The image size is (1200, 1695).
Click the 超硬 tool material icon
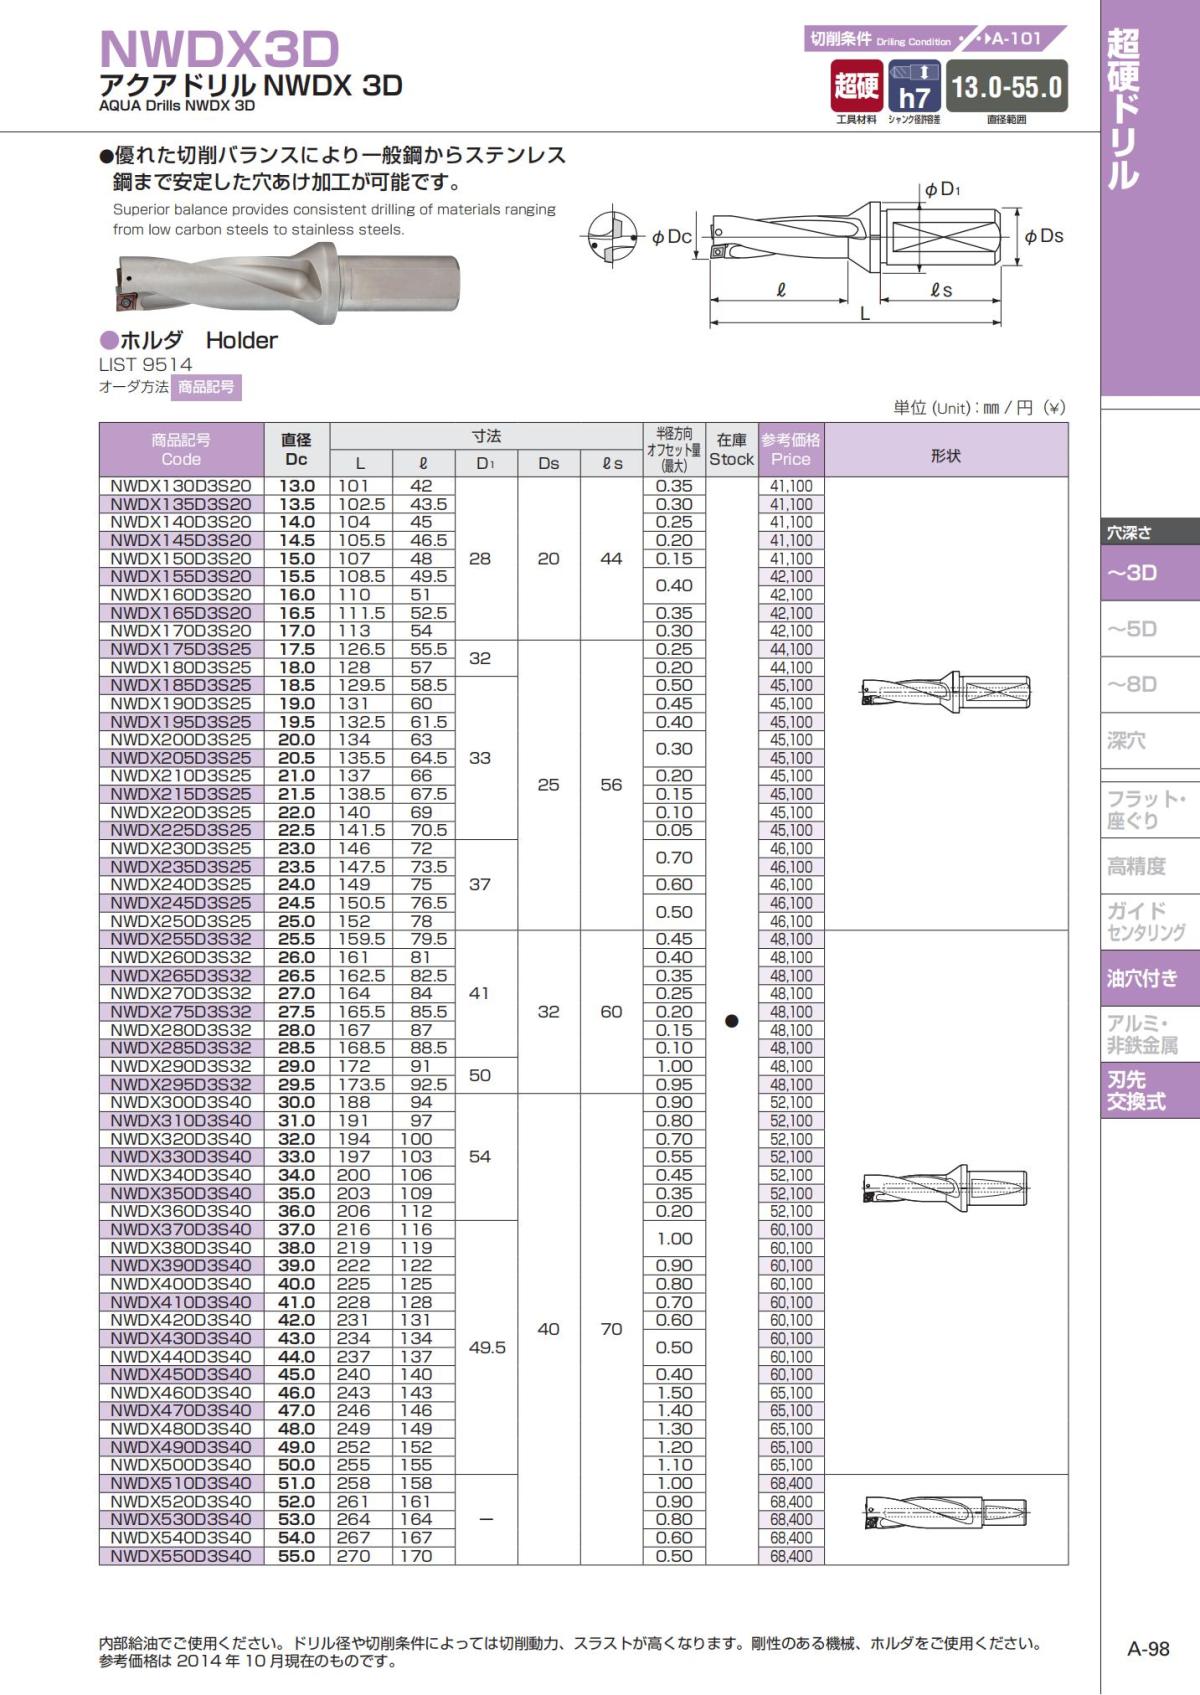(x=856, y=86)
